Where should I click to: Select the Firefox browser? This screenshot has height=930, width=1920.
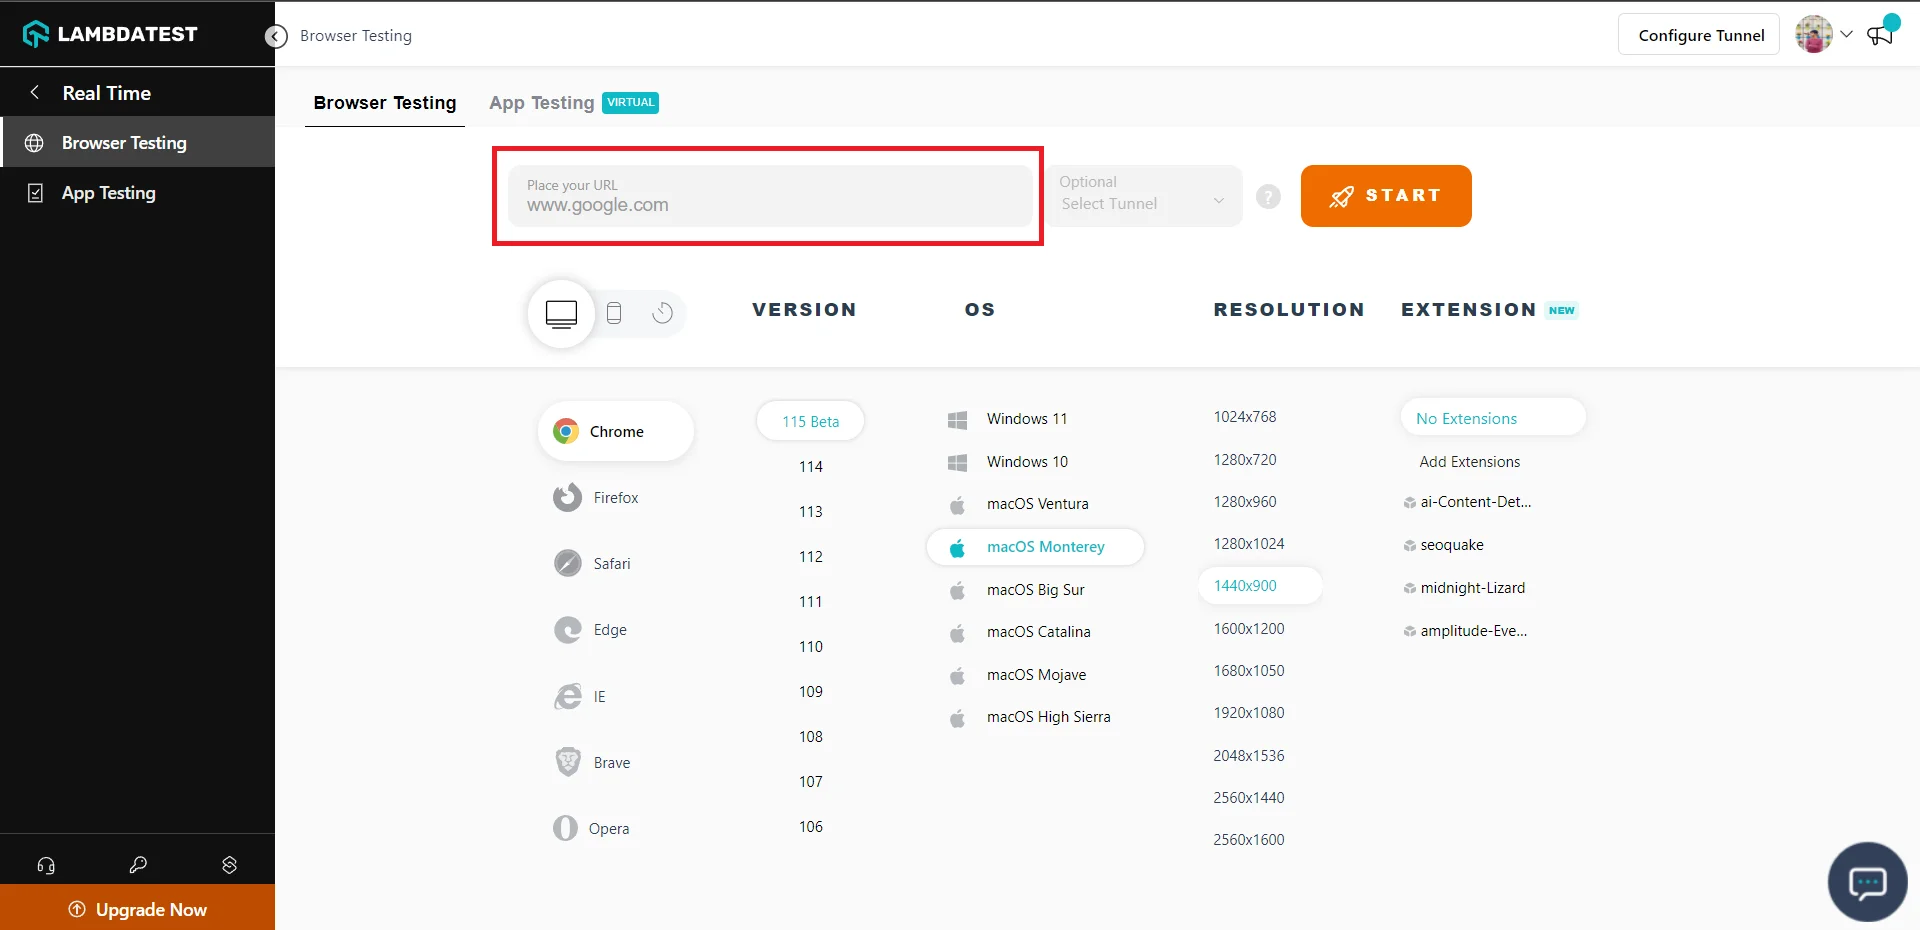coord(597,497)
